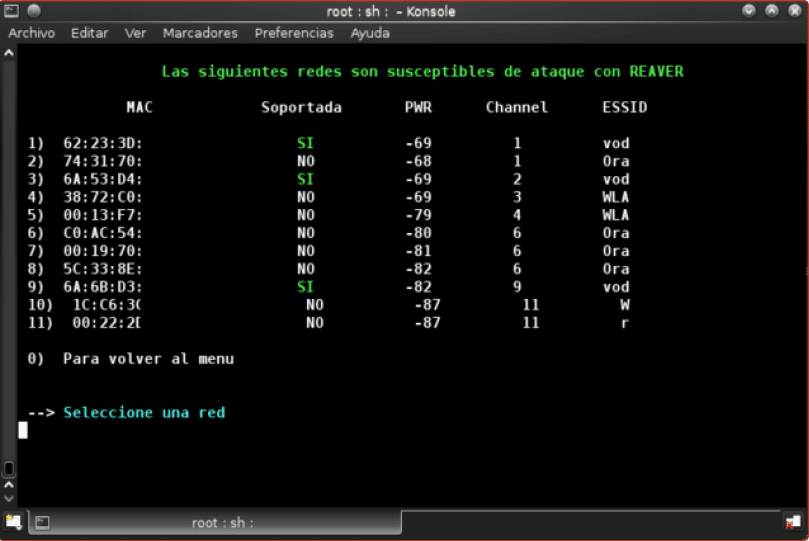Click the terminal window icon in title bar

pyautogui.click(x=11, y=10)
